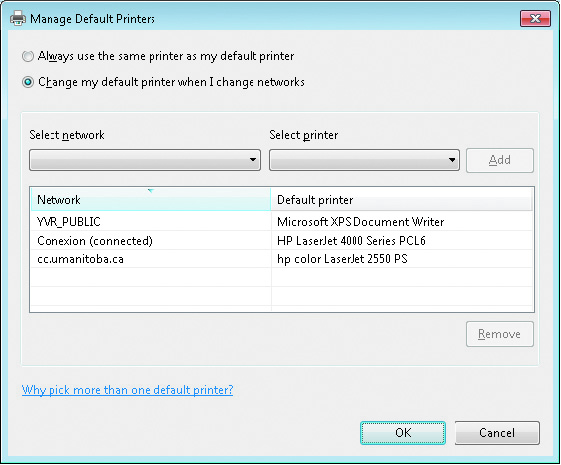Open Why pick more than one default printer link
Image resolution: width=561 pixels, height=465 pixels.
point(127,390)
